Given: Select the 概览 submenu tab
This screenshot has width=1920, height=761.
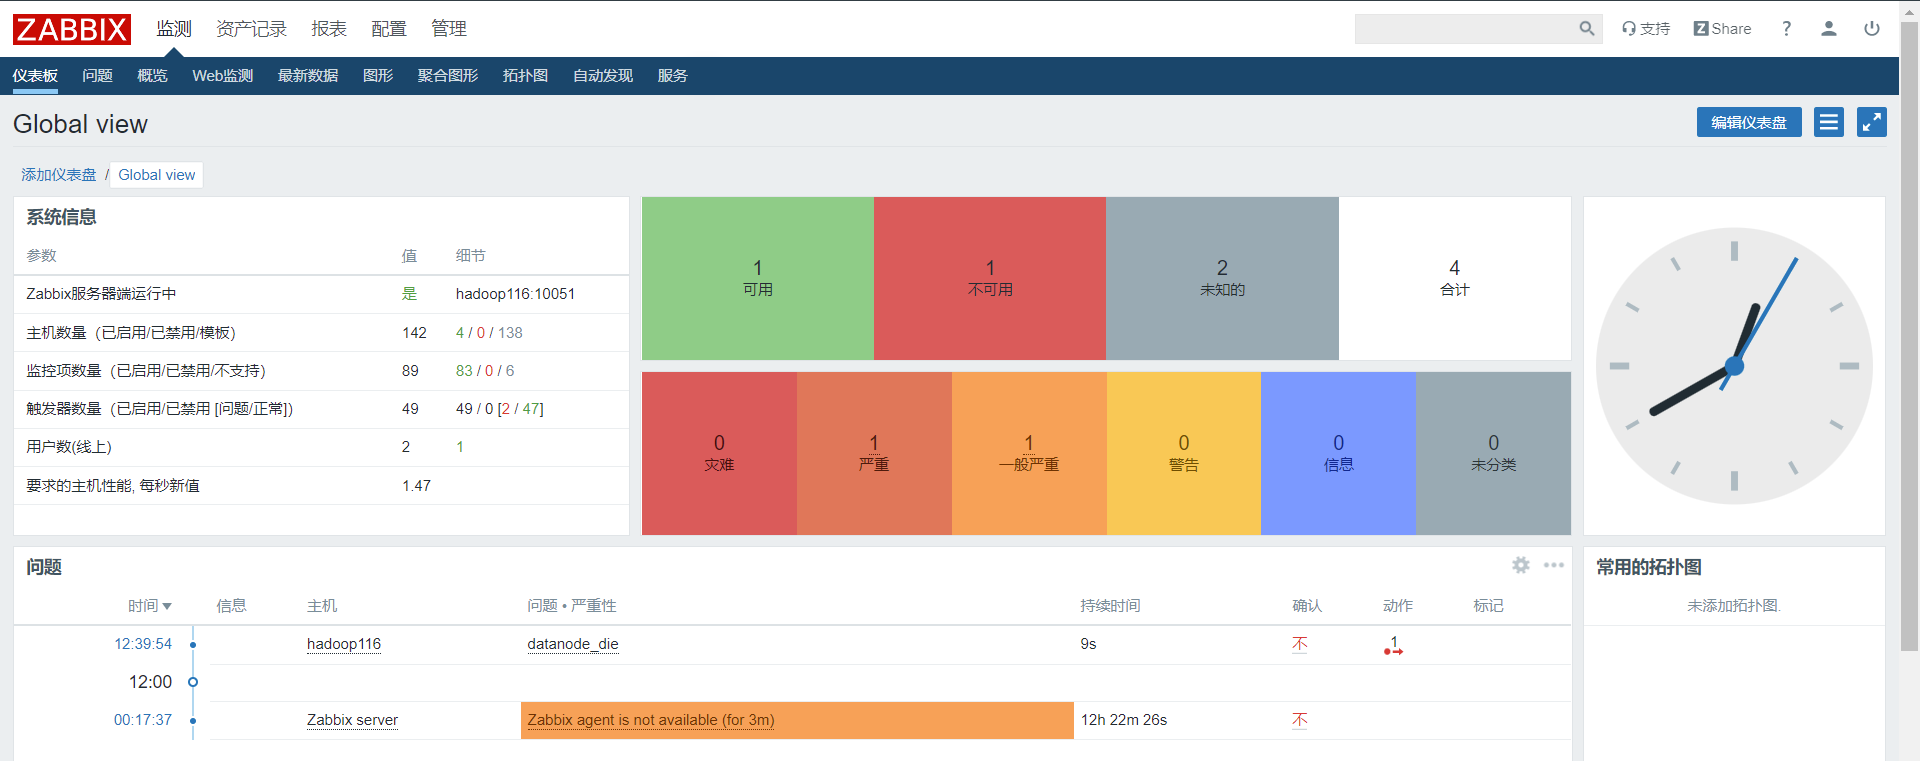Looking at the screenshot, I should 152,76.
